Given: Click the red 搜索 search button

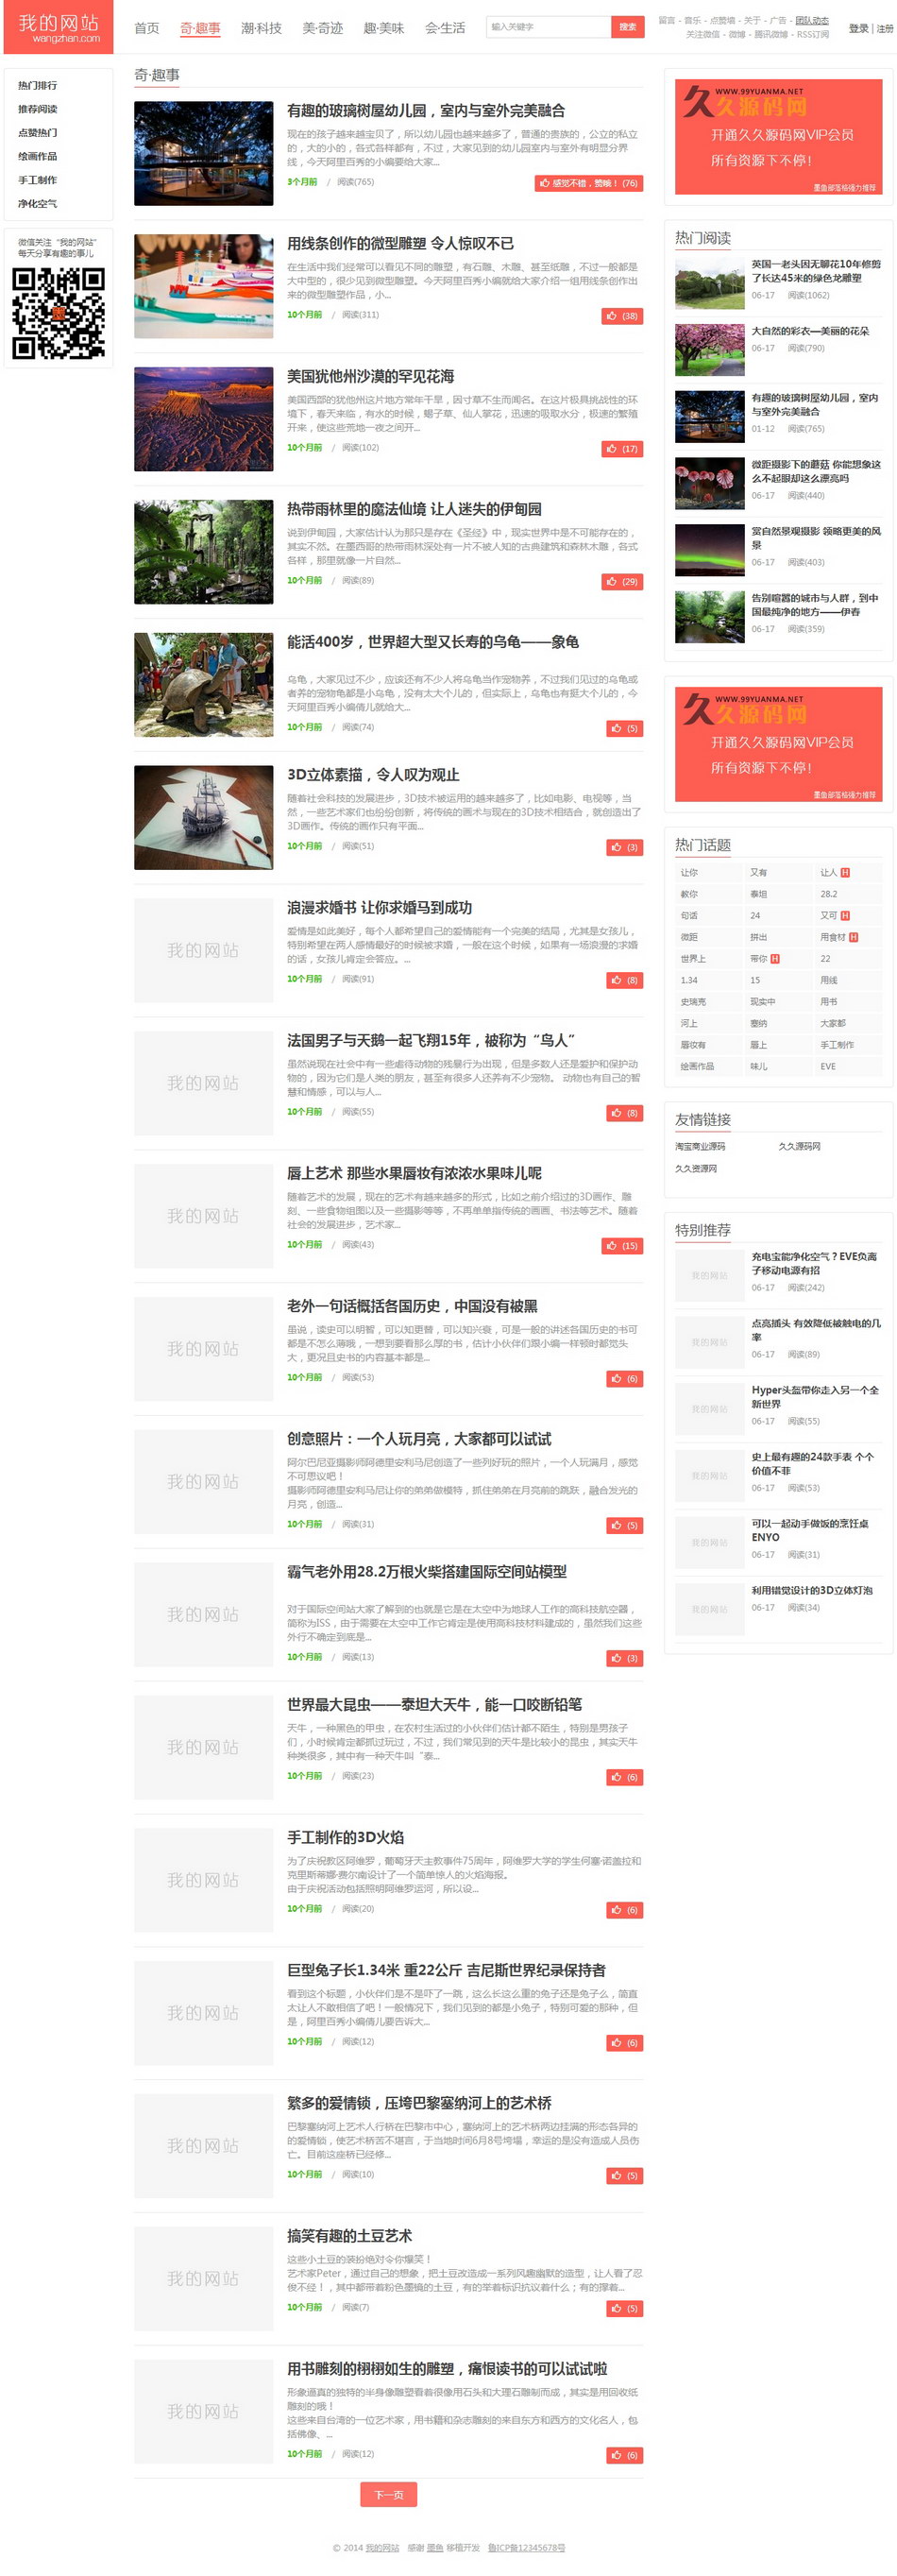Looking at the screenshot, I should tap(627, 27).
